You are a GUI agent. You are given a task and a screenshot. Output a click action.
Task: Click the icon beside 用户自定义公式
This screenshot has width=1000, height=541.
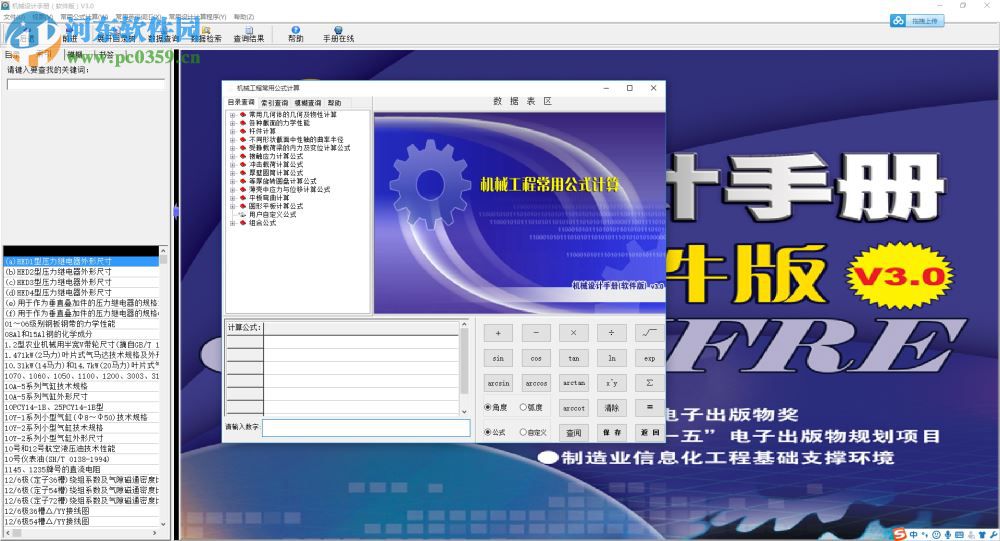pyautogui.click(x=243, y=215)
